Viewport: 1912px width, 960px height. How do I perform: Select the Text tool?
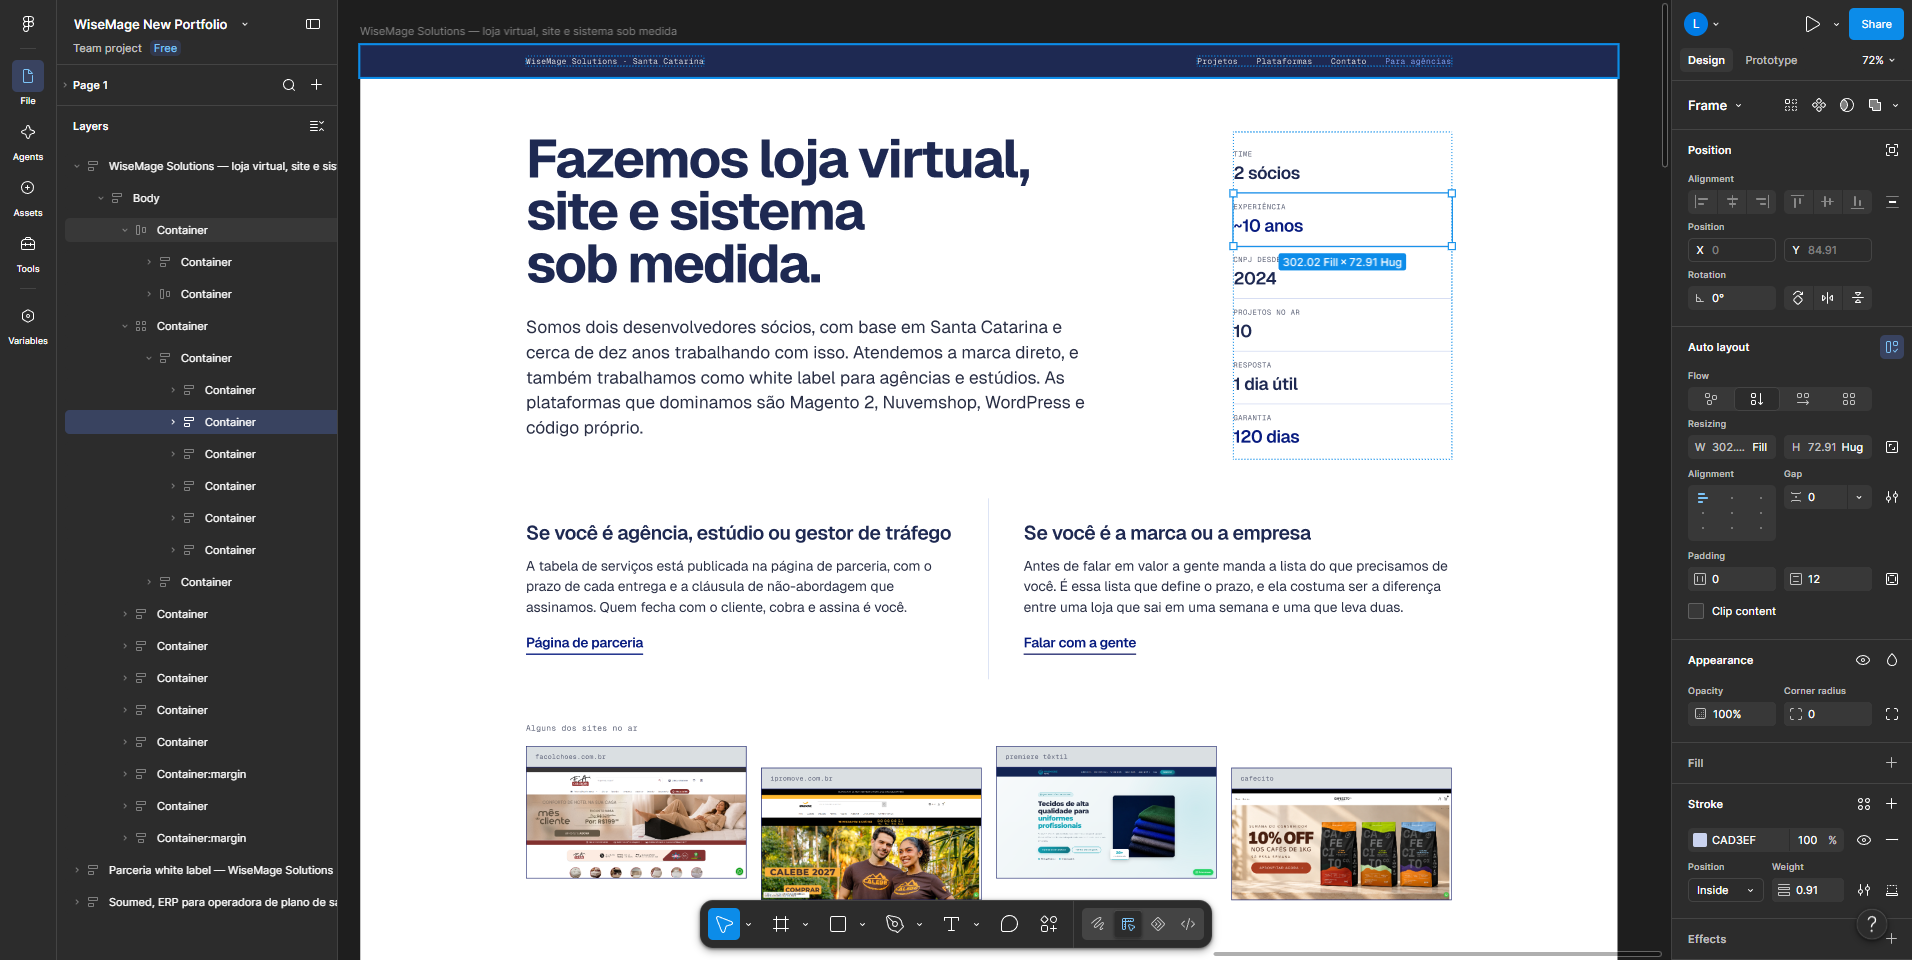(951, 924)
